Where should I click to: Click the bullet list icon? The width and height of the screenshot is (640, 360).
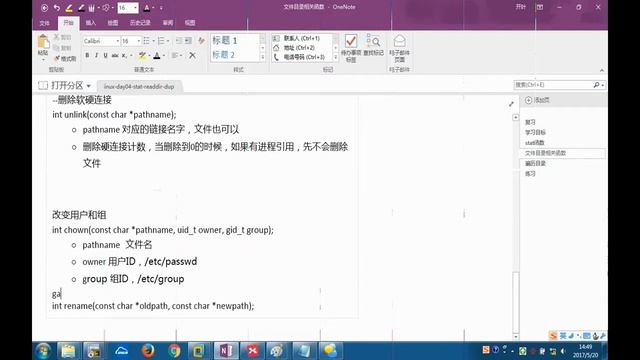click(x=147, y=41)
